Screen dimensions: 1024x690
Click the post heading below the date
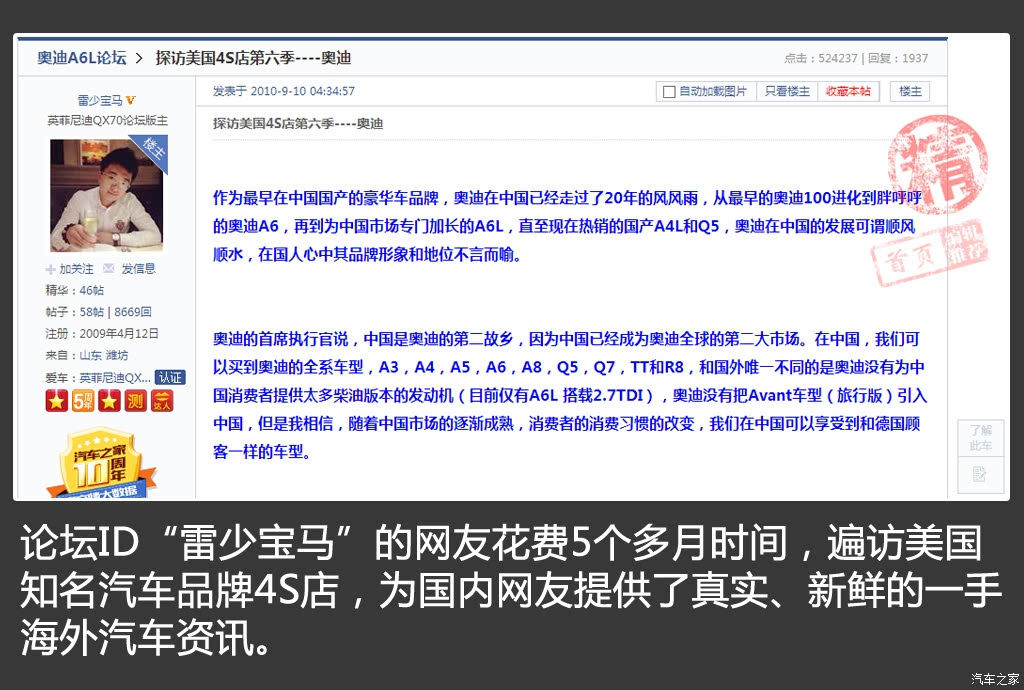(x=298, y=123)
